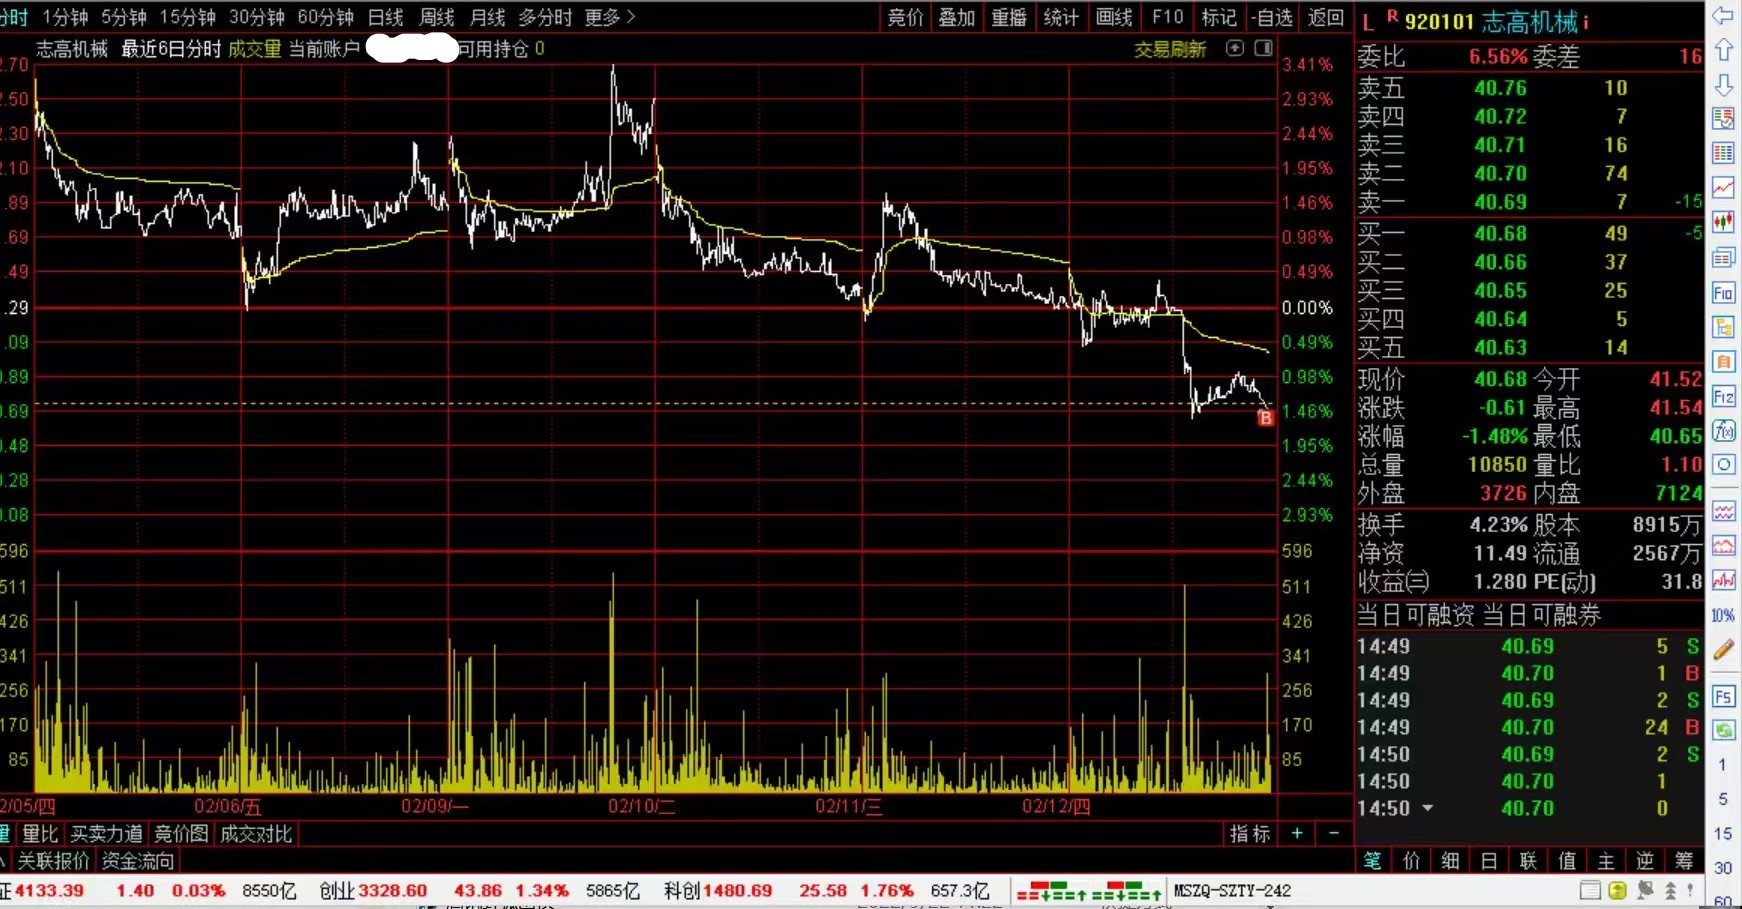
Task: Click the 竞价 toolbar button
Action: [x=906, y=17]
